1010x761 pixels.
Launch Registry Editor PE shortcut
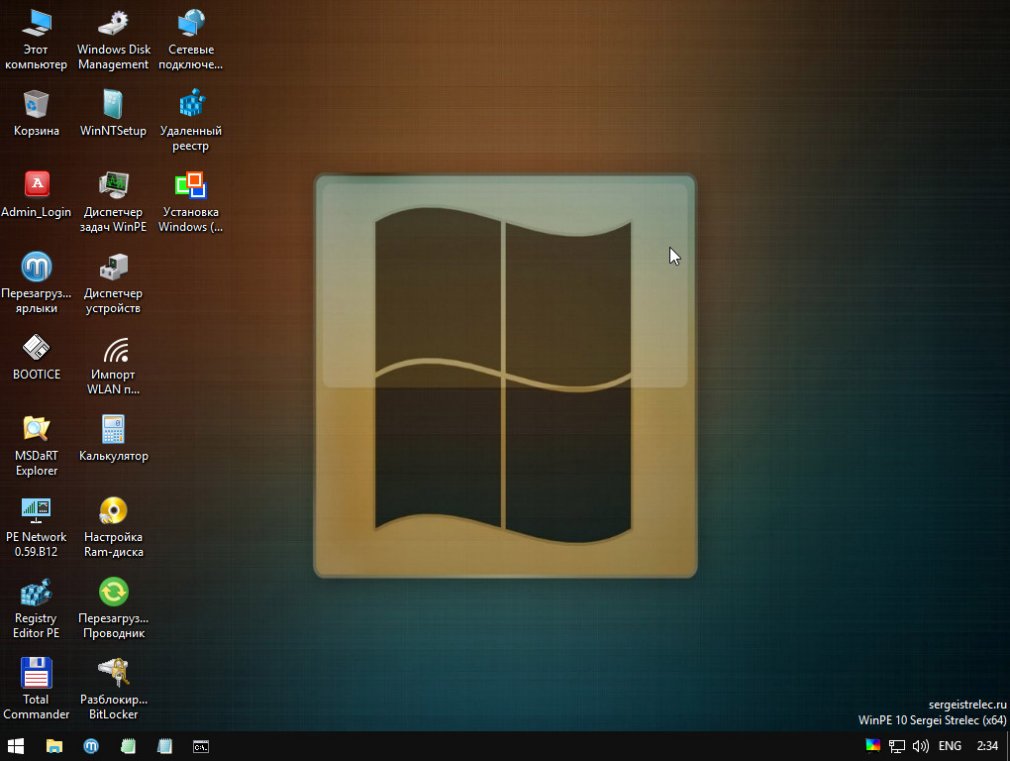point(36,608)
